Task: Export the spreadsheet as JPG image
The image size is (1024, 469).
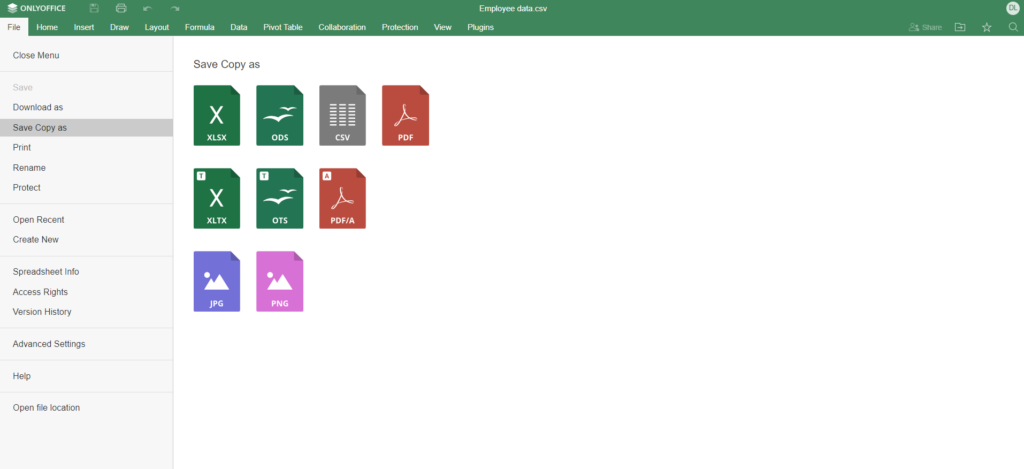Action: tap(216, 281)
